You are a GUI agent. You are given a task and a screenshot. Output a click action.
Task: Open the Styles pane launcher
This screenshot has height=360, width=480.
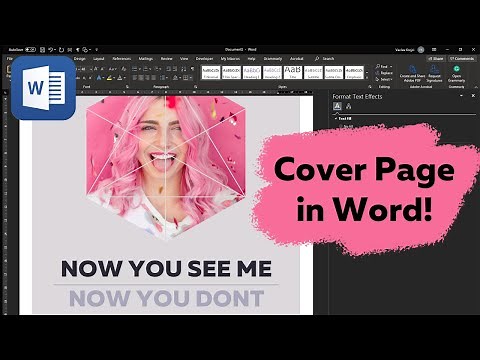370,87
